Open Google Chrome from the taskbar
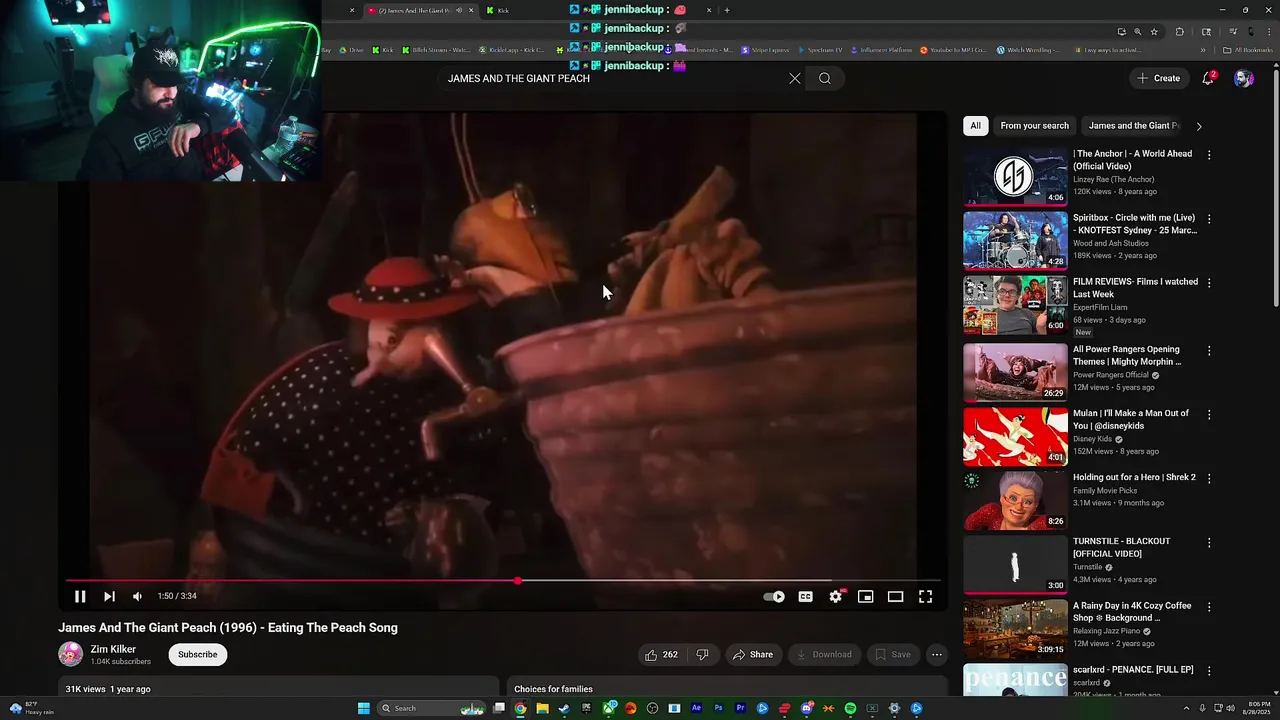This screenshot has width=1280, height=720. coord(520,708)
